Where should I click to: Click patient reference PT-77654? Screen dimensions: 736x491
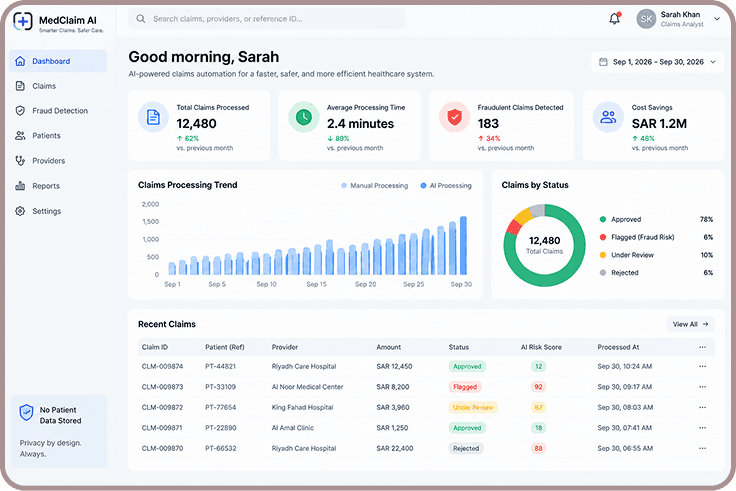point(221,407)
